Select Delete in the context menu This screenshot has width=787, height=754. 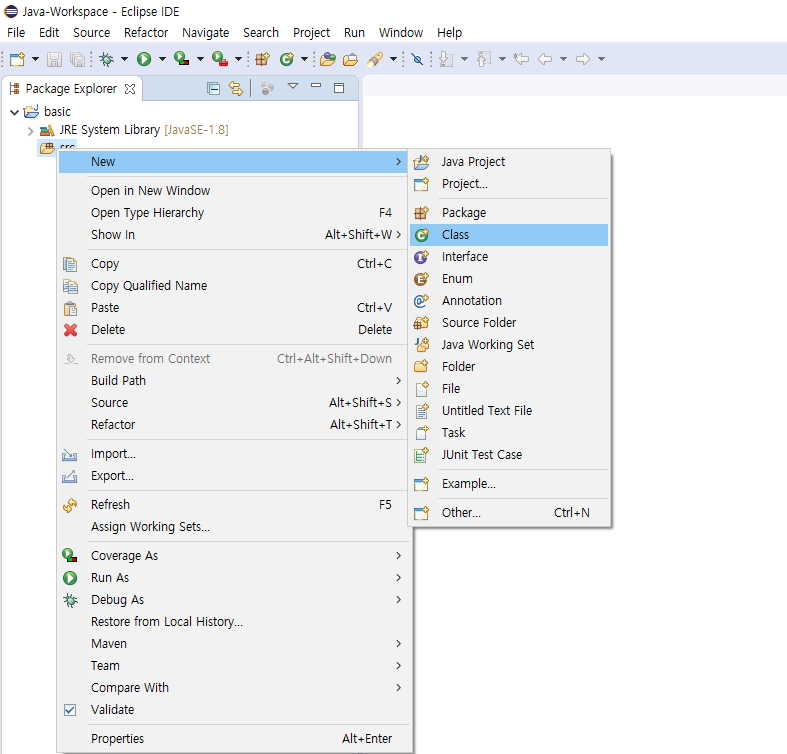click(233, 330)
